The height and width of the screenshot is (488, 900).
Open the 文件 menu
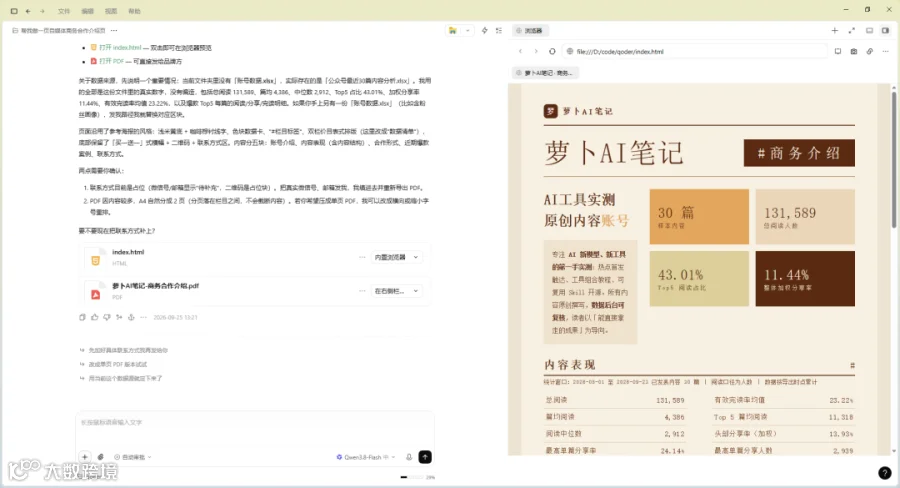click(64, 11)
